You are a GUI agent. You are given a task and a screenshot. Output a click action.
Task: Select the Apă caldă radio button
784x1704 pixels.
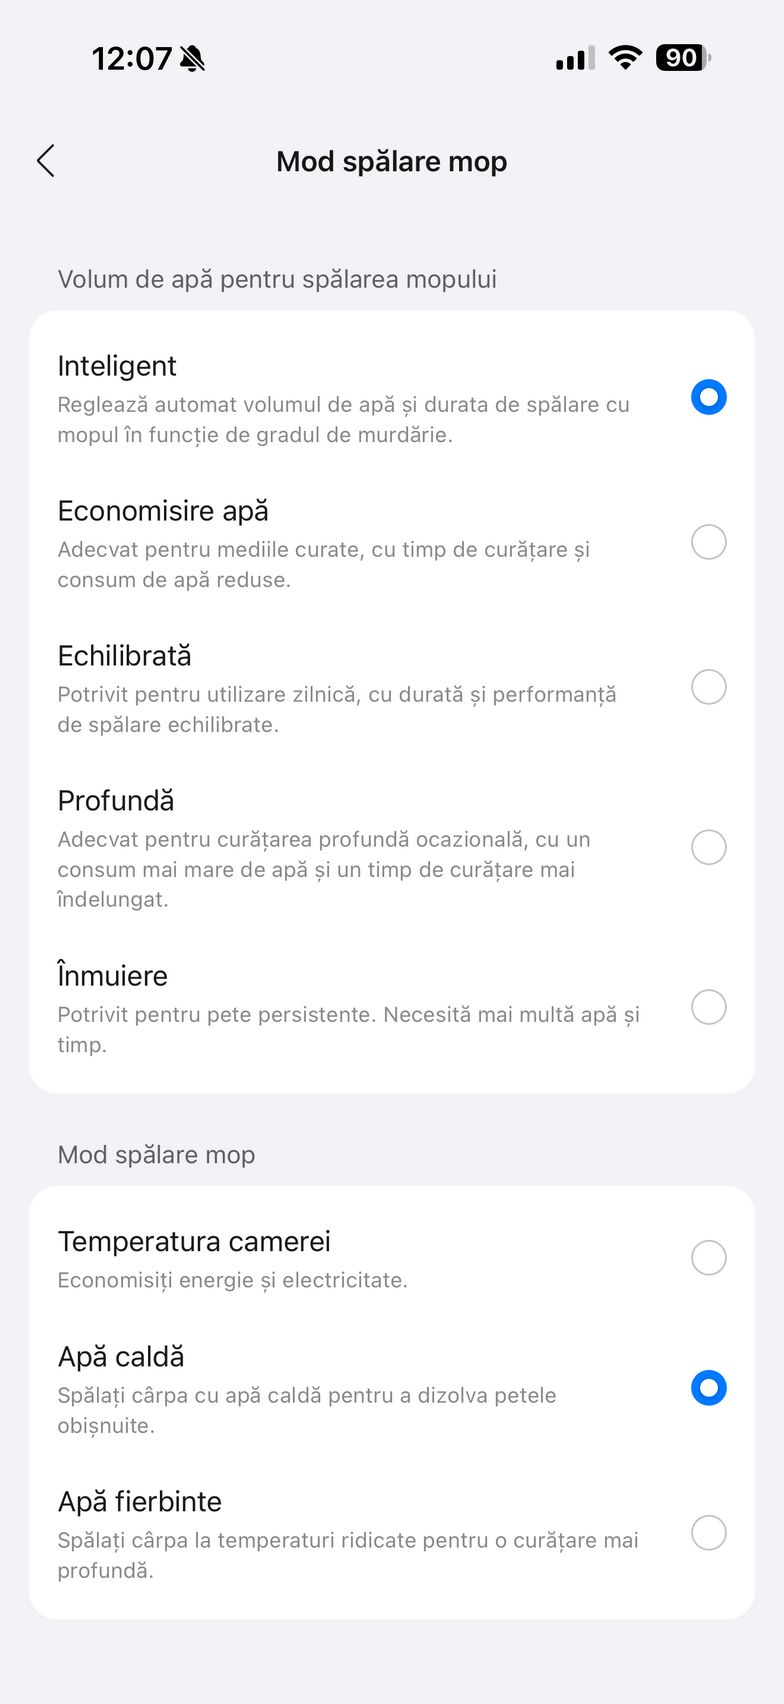coord(708,1388)
